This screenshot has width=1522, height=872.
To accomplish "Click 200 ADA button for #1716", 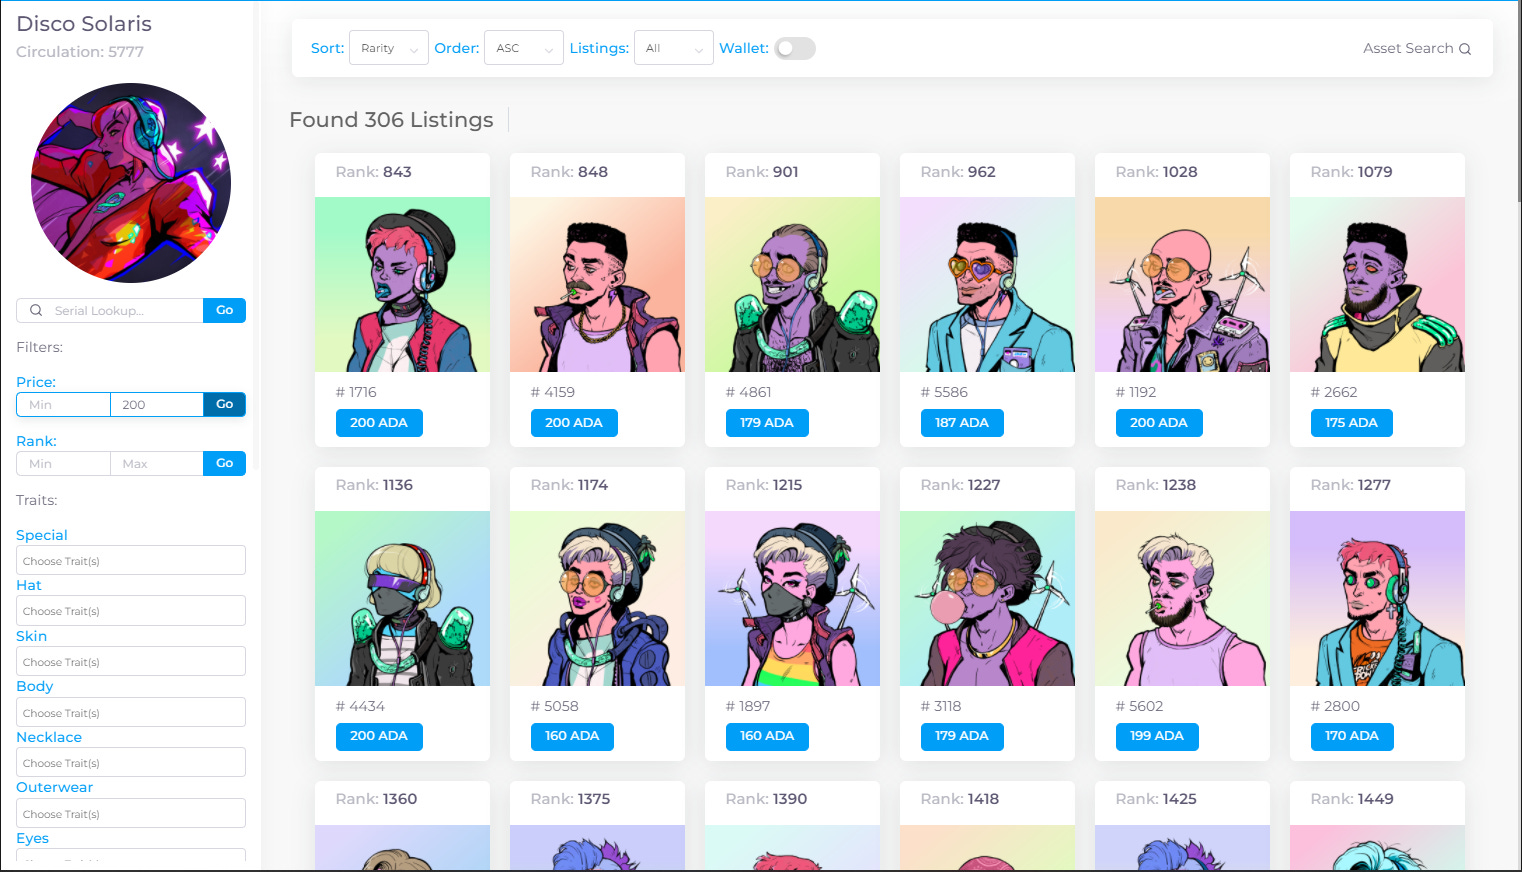I will pos(379,423).
